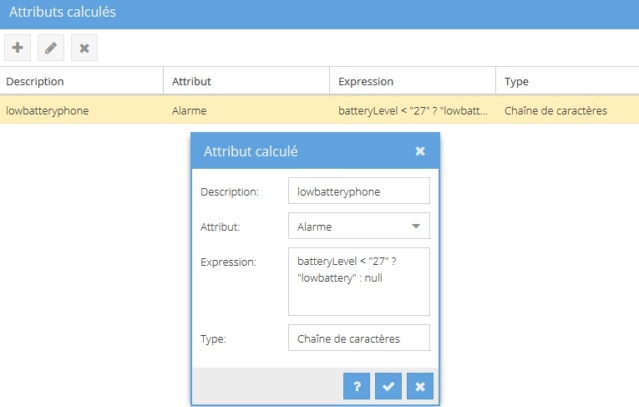Edit selected attribute with pencil icon
Image resolution: width=639 pixels, height=407 pixels.
click(51, 48)
